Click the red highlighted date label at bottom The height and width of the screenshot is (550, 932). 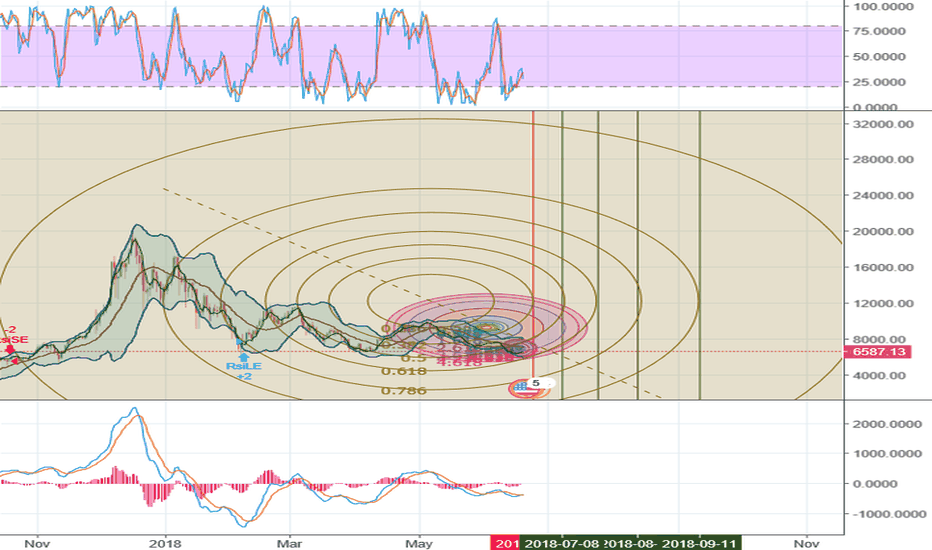point(505,543)
